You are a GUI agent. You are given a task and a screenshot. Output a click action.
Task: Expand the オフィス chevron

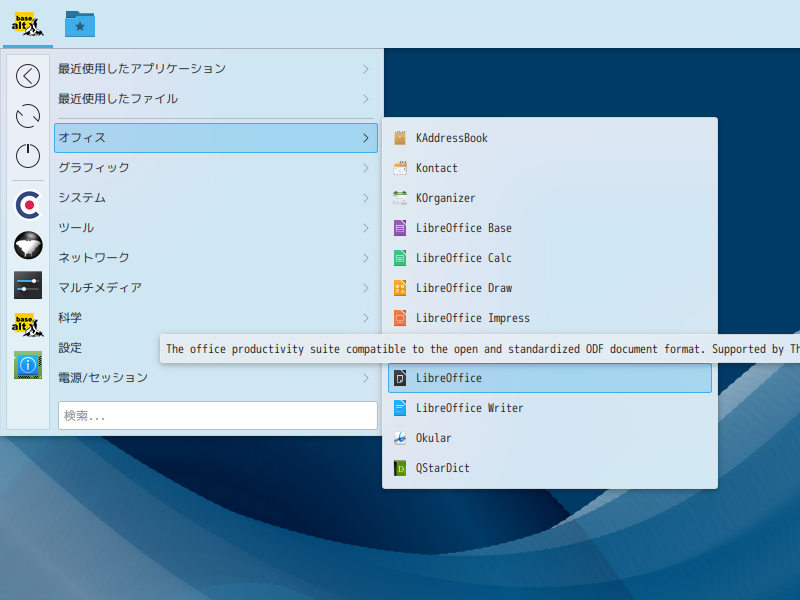click(366, 138)
